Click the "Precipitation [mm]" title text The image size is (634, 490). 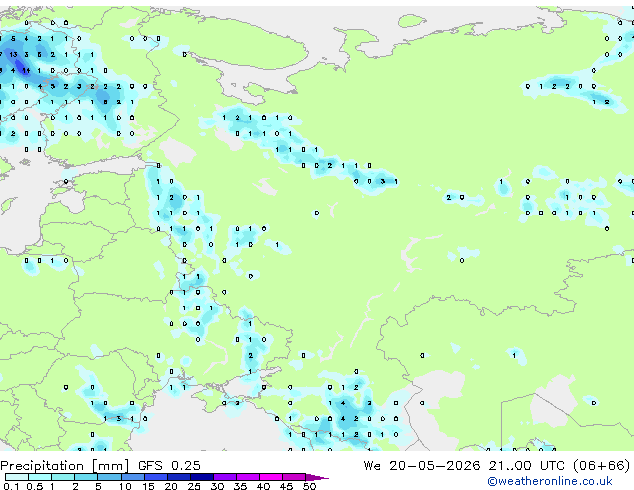pos(65,466)
